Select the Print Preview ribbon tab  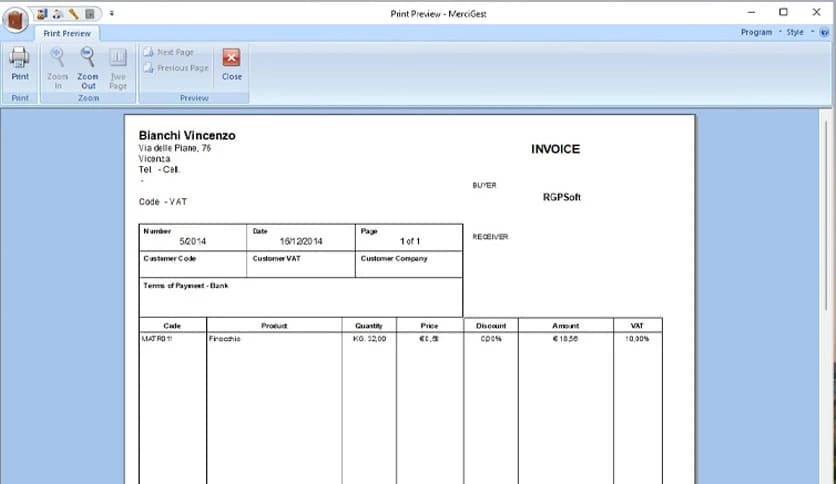[x=67, y=33]
